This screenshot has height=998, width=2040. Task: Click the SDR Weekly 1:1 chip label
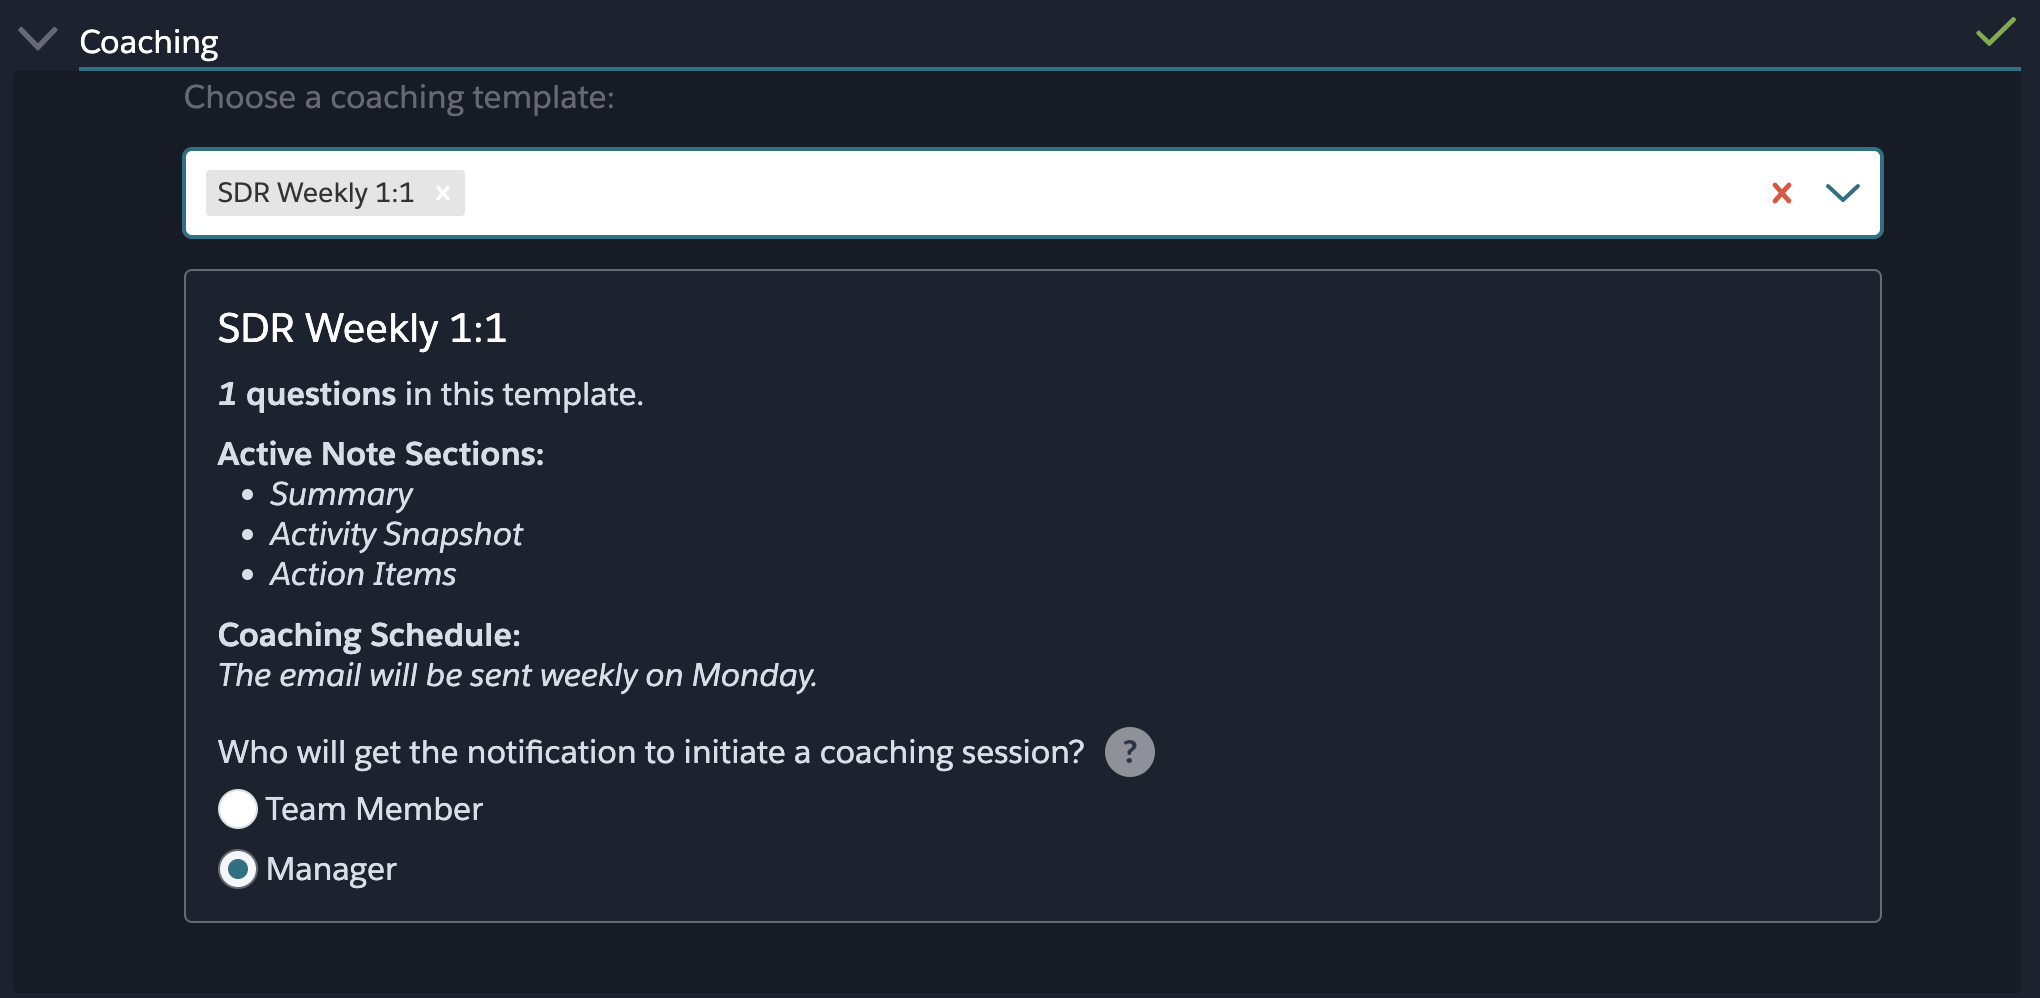[316, 193]
